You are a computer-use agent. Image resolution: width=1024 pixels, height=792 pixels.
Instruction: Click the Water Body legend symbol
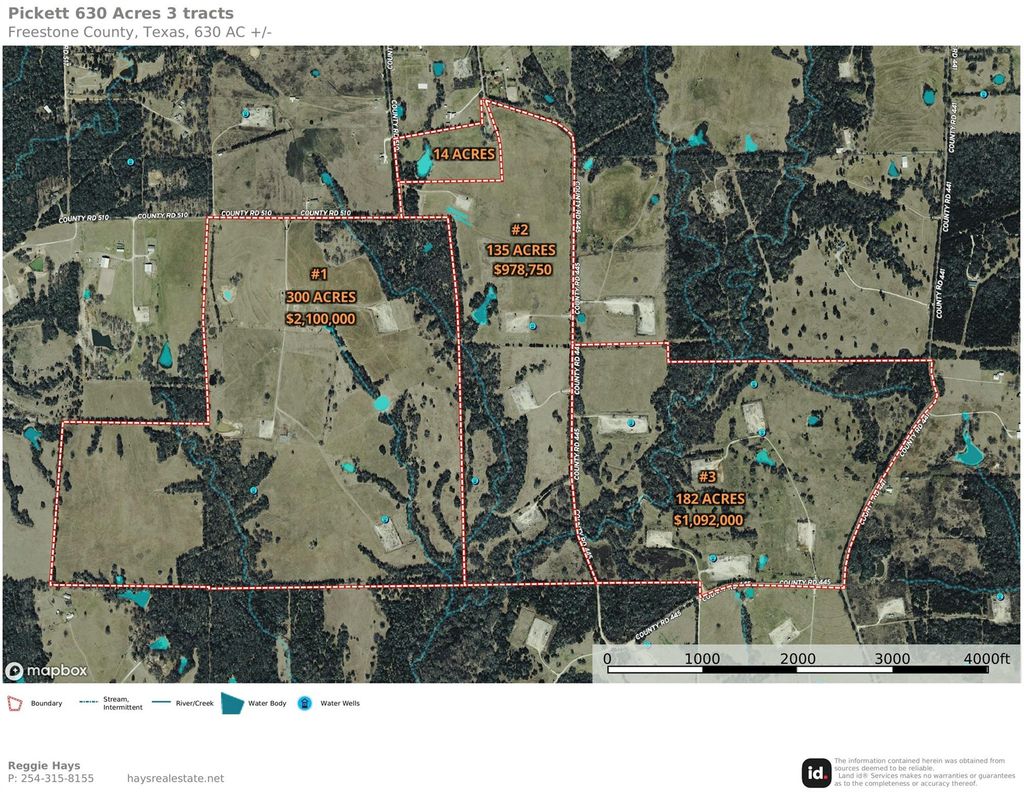click(232, 703)
